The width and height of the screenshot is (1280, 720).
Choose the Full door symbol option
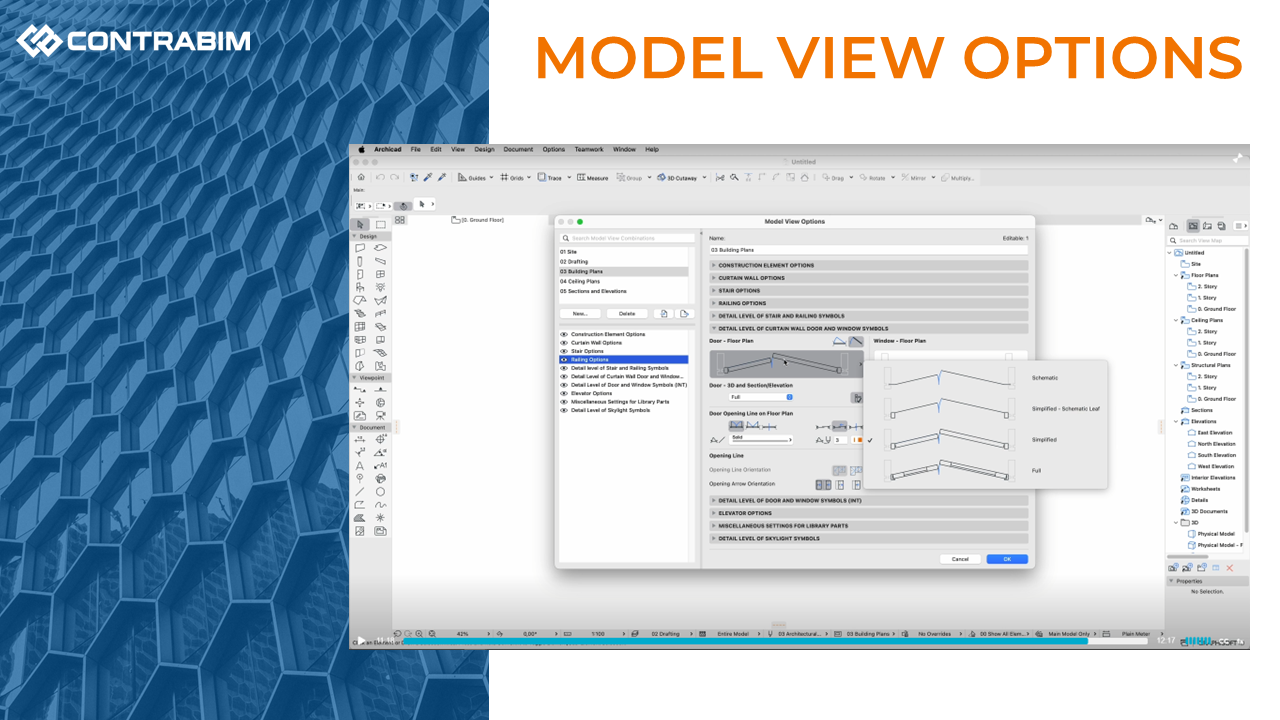984,470
